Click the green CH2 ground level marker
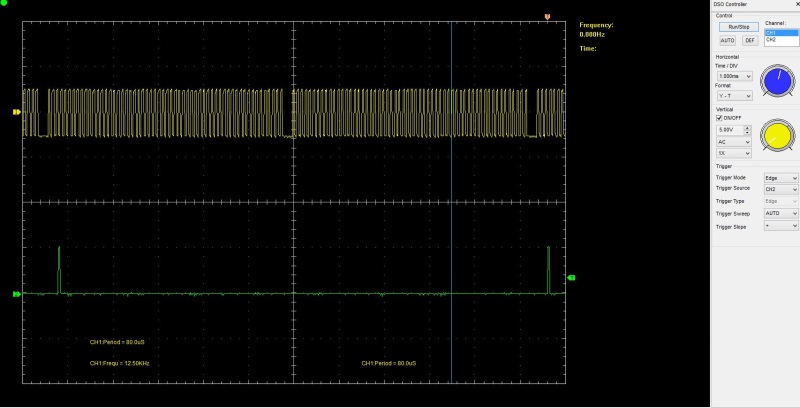Image resolution: width=800 pixels, height=408 pixels. point(16,294)
